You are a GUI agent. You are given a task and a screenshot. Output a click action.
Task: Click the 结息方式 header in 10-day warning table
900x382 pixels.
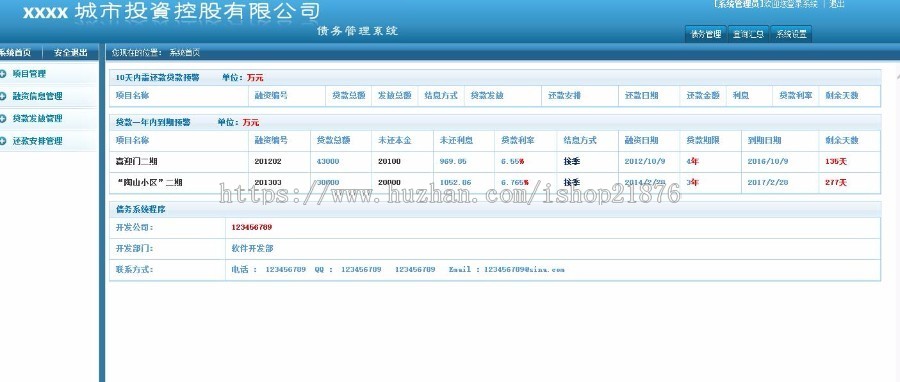[x=441, y=96]
